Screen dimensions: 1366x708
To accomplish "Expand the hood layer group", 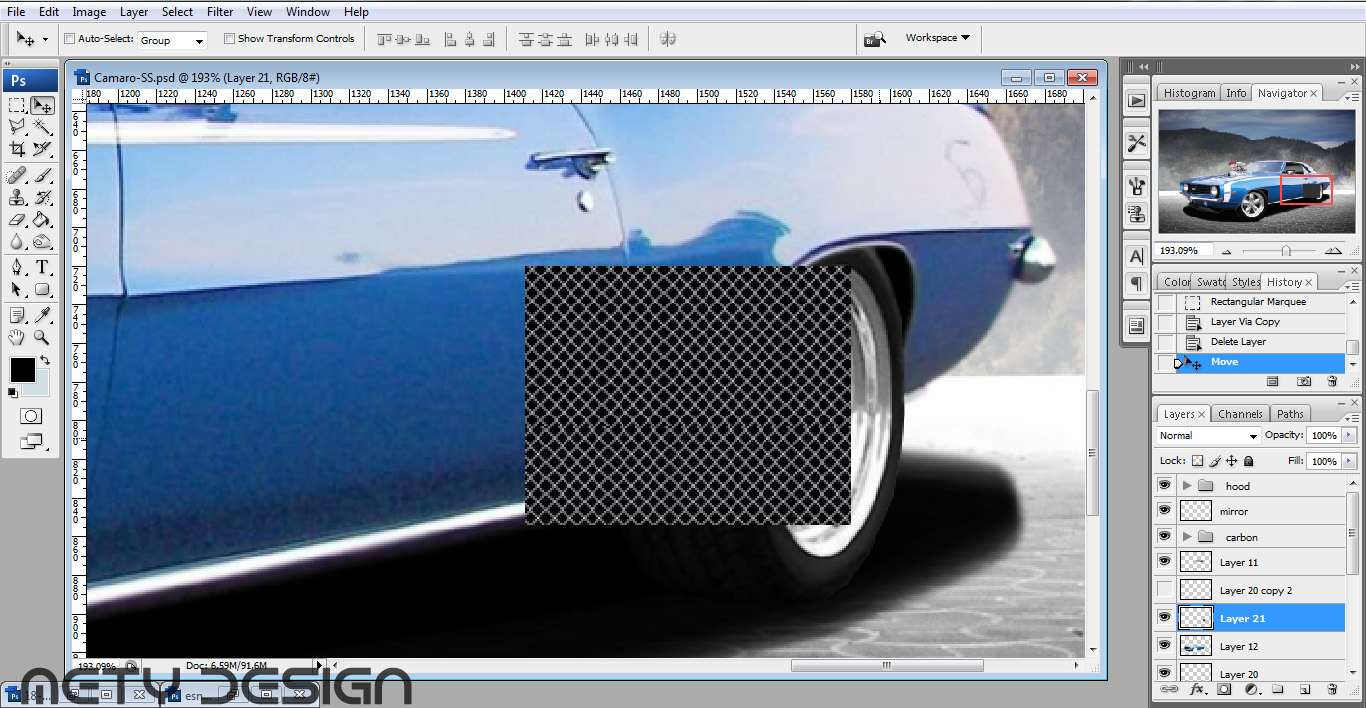I will 1187,485.
